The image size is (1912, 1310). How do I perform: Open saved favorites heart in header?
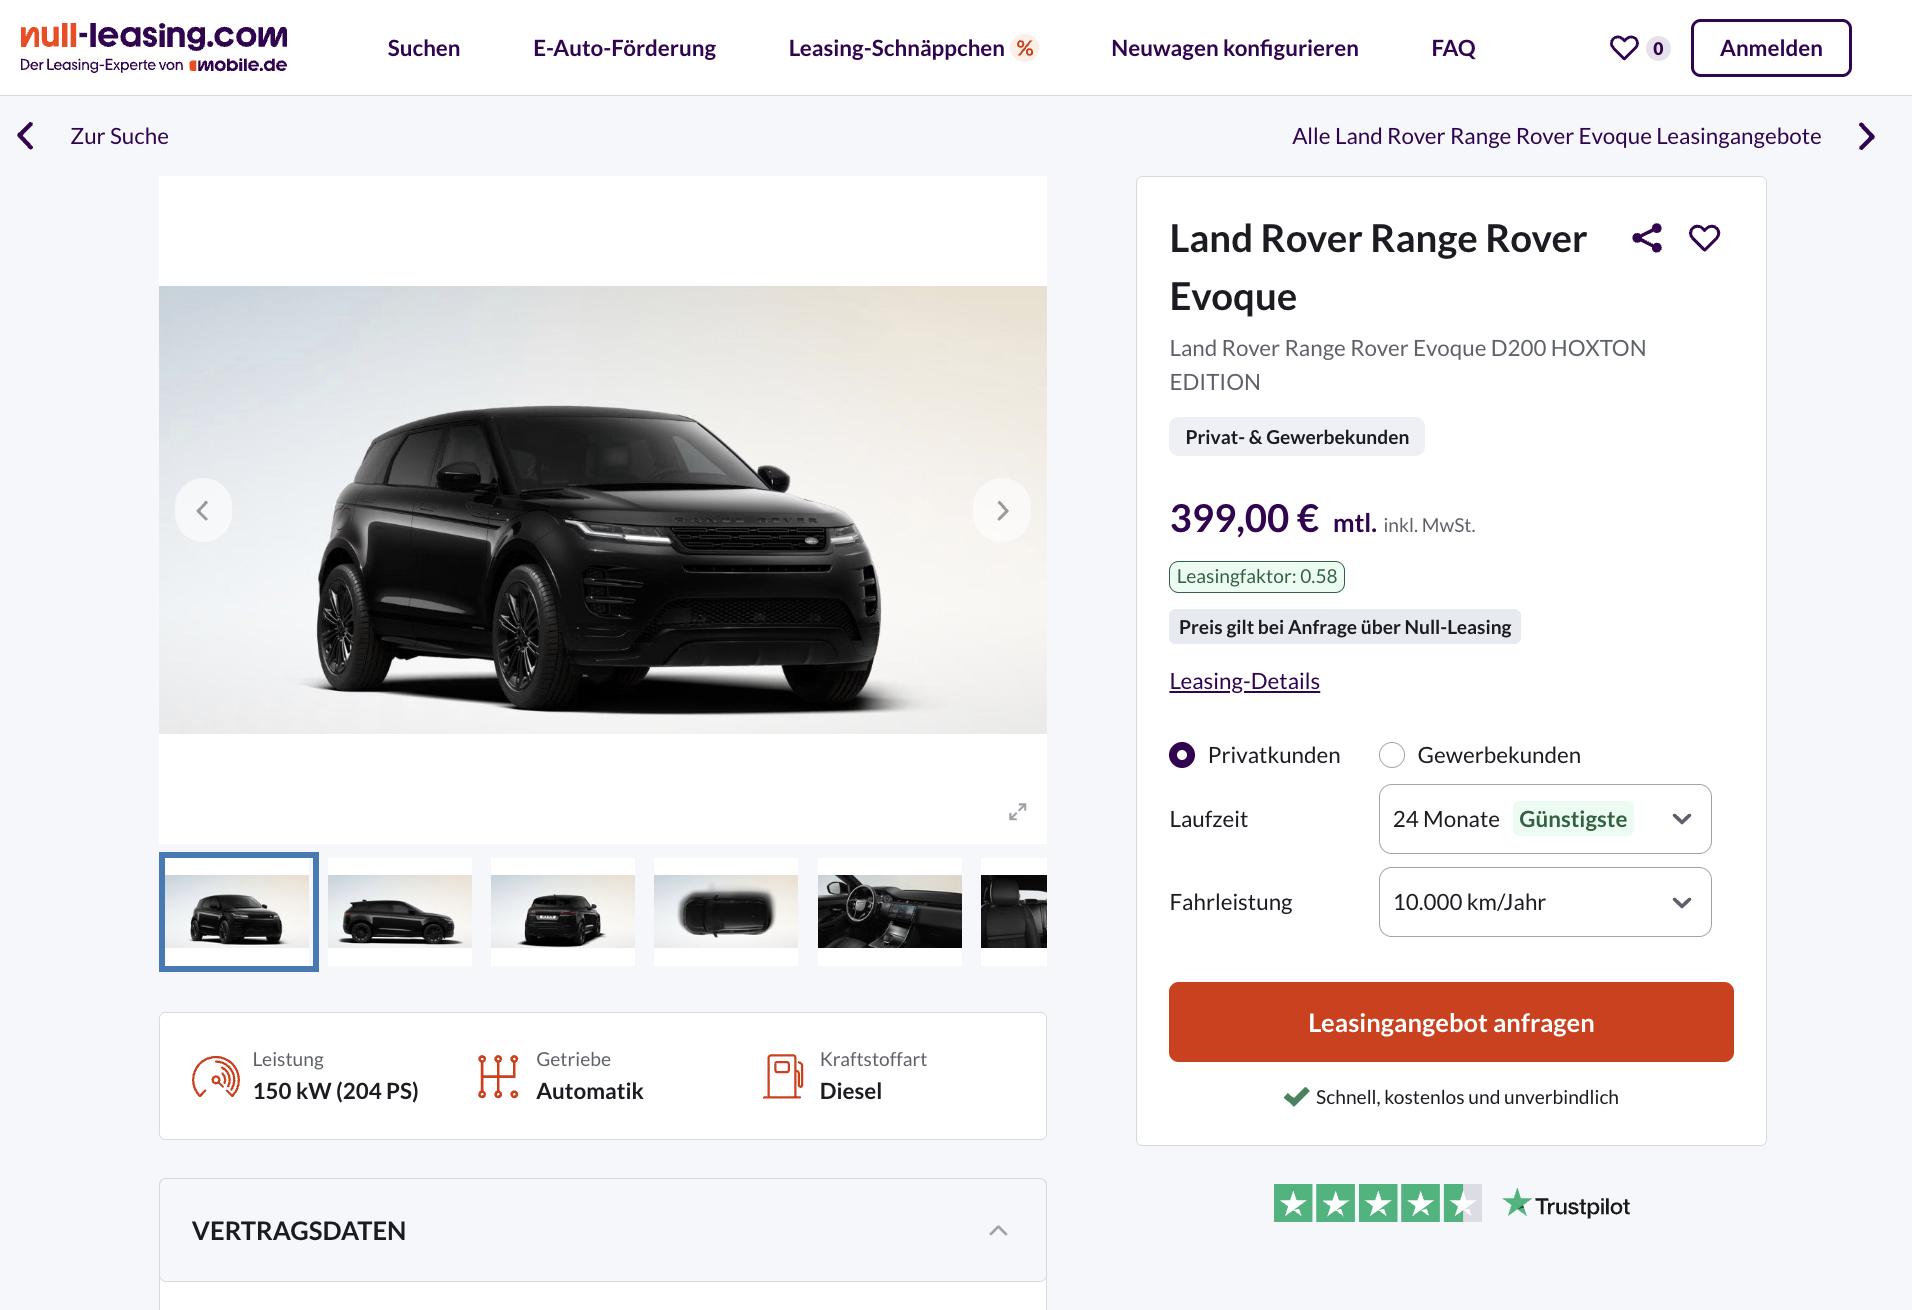[x=1624, y=48]
